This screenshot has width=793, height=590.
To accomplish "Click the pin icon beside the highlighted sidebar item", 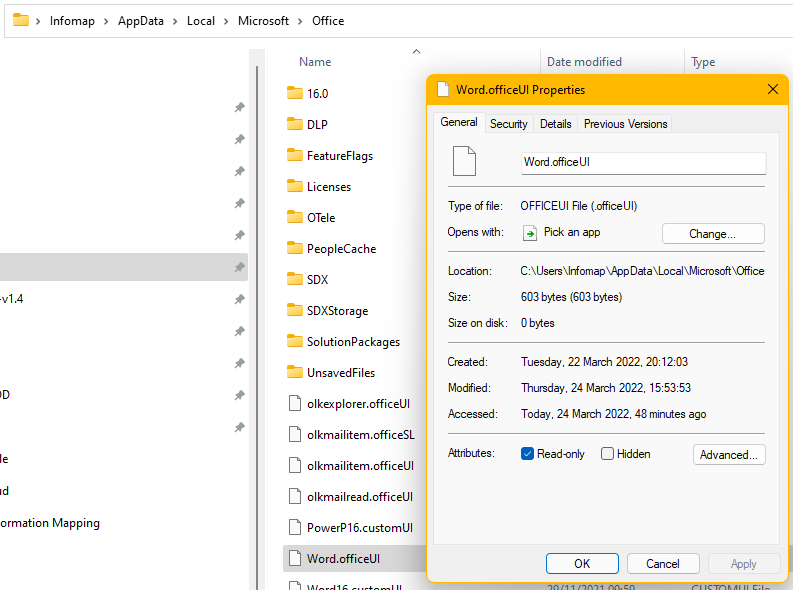I will click(x=240, y=267).
